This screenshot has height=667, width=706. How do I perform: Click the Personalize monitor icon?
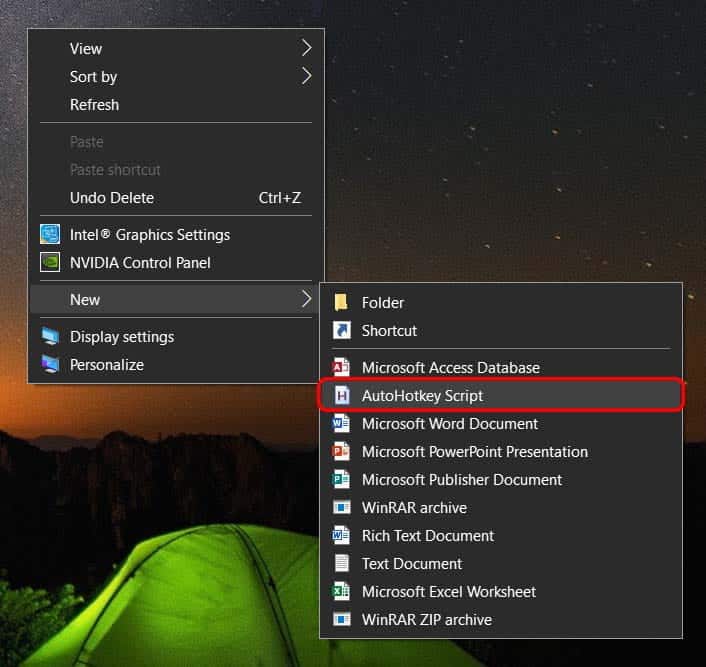(x=50, y=364)
